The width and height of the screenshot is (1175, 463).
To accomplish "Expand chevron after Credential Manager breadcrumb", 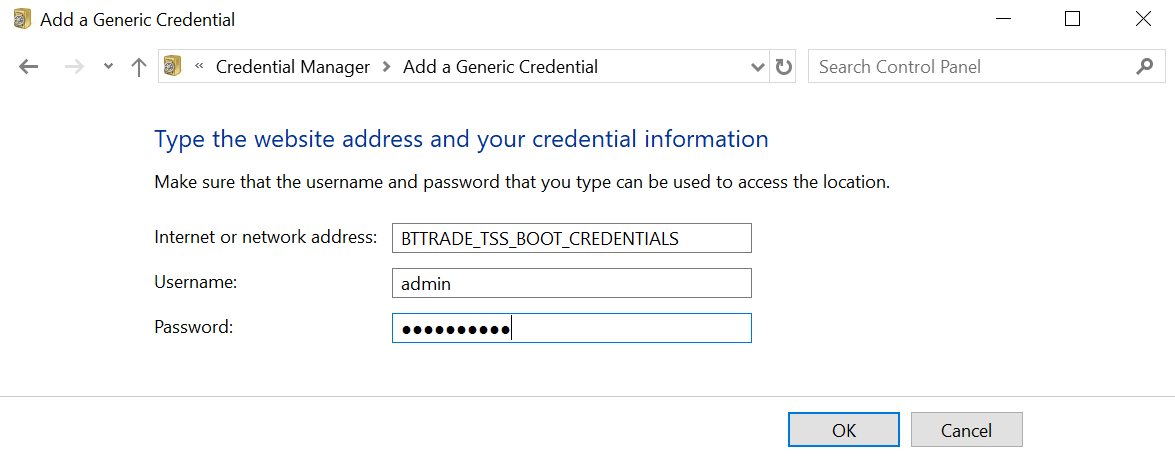I will pyautogui.click(x=387, y=67).
